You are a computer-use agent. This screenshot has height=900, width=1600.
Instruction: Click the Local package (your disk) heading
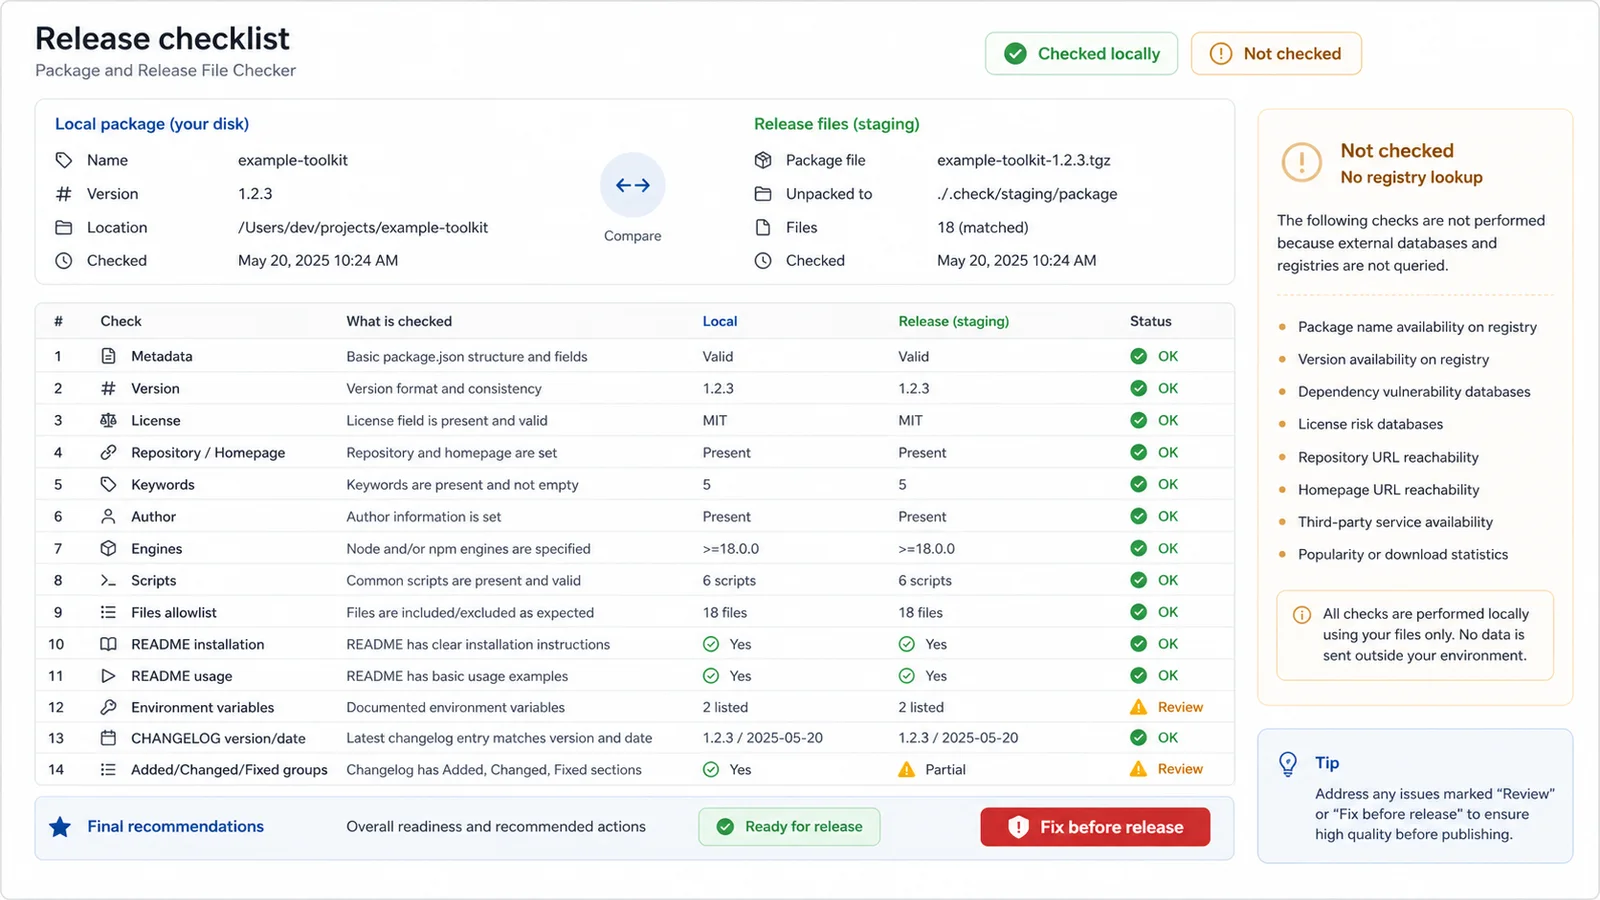click(x=152, y=124)
